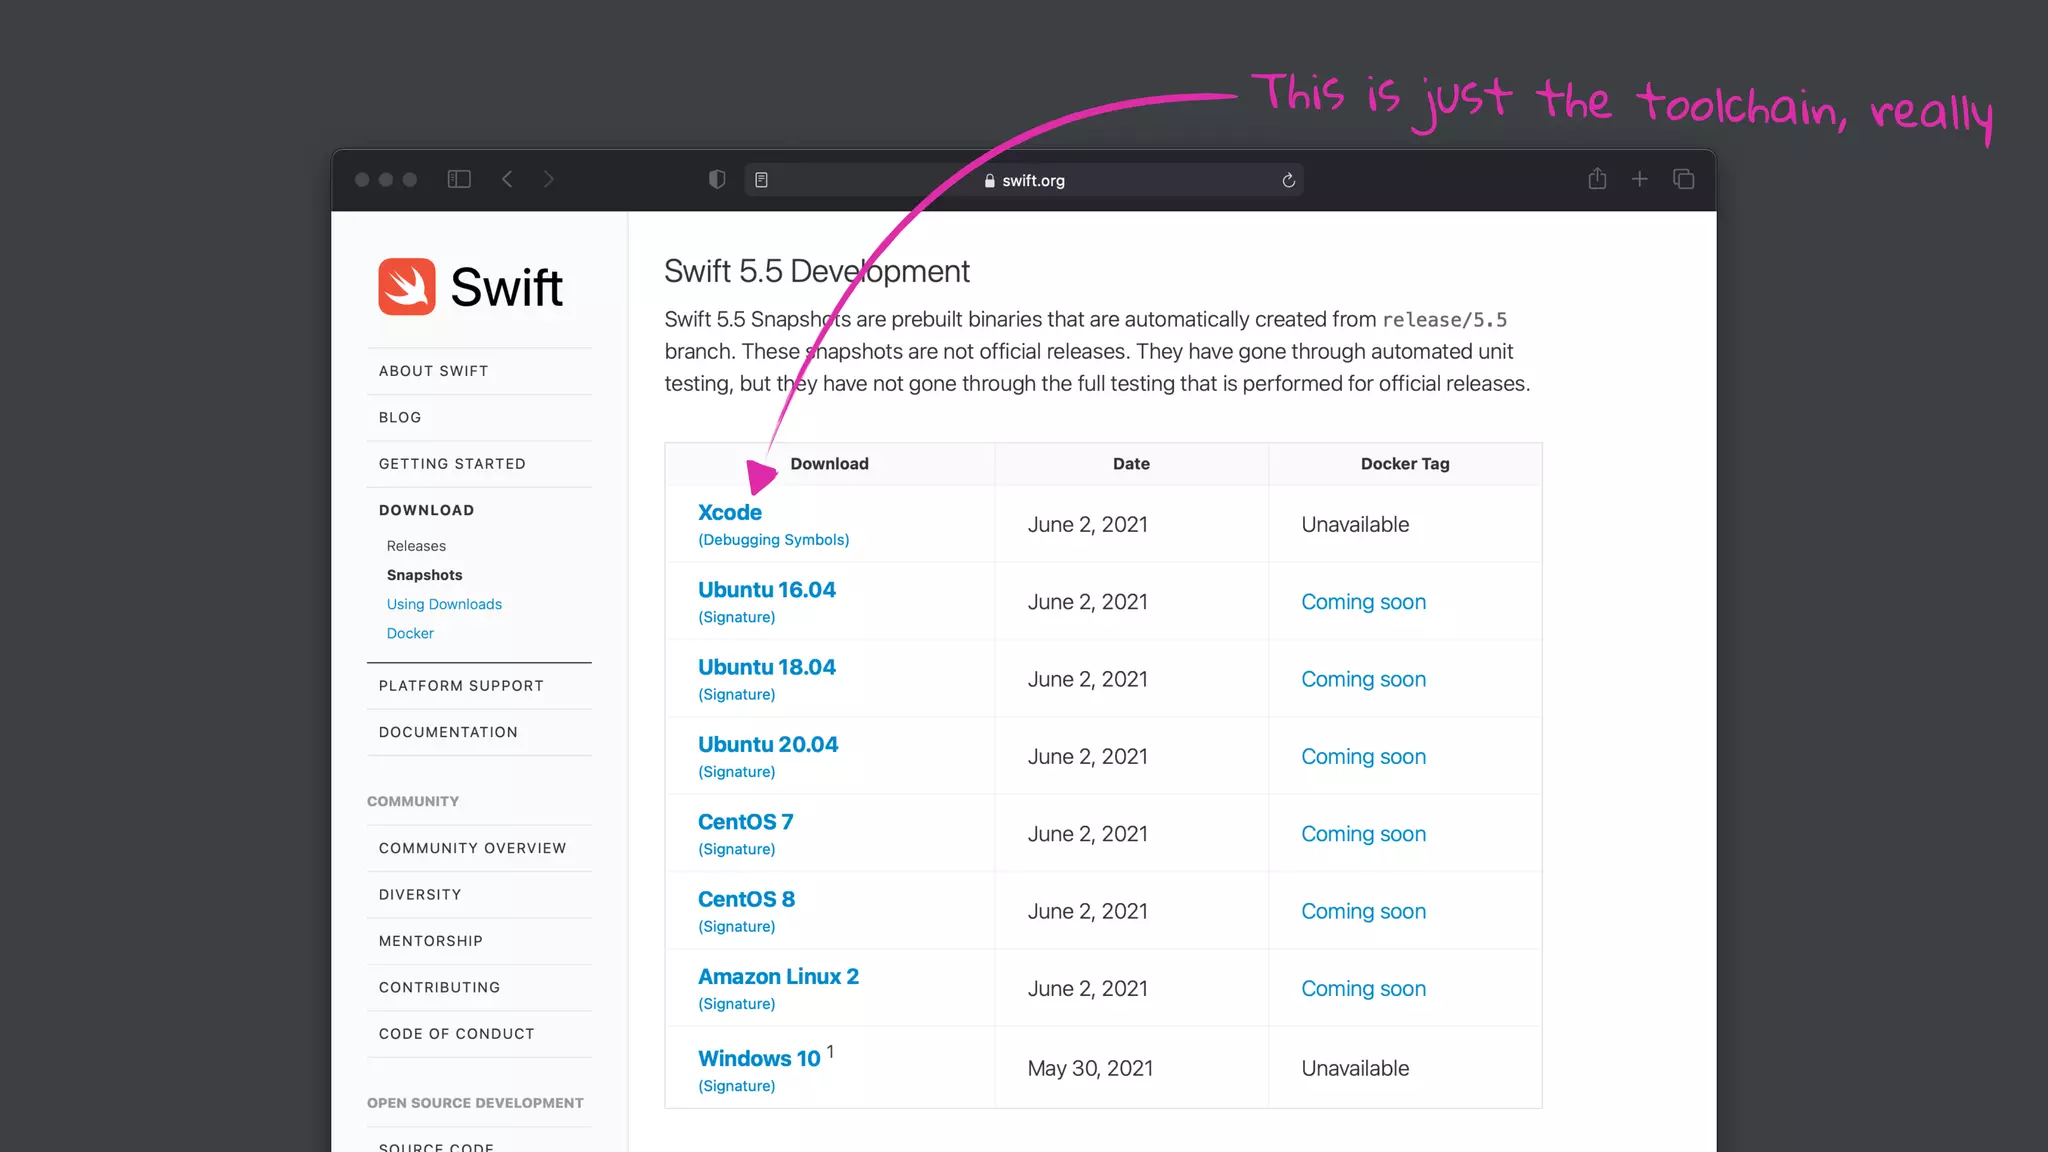
Task: Open the privacy shield report icon
Action: point(717,179)
